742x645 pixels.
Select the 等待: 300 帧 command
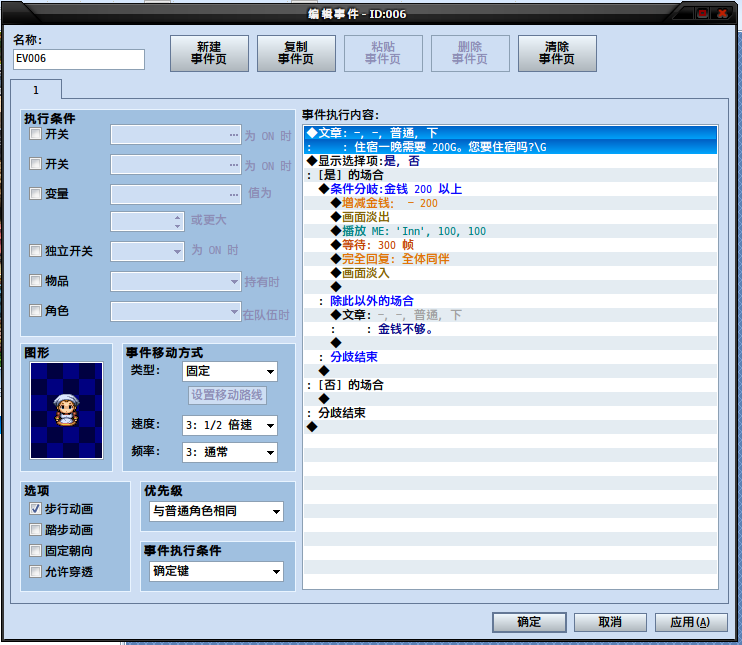tap(510, 245)
